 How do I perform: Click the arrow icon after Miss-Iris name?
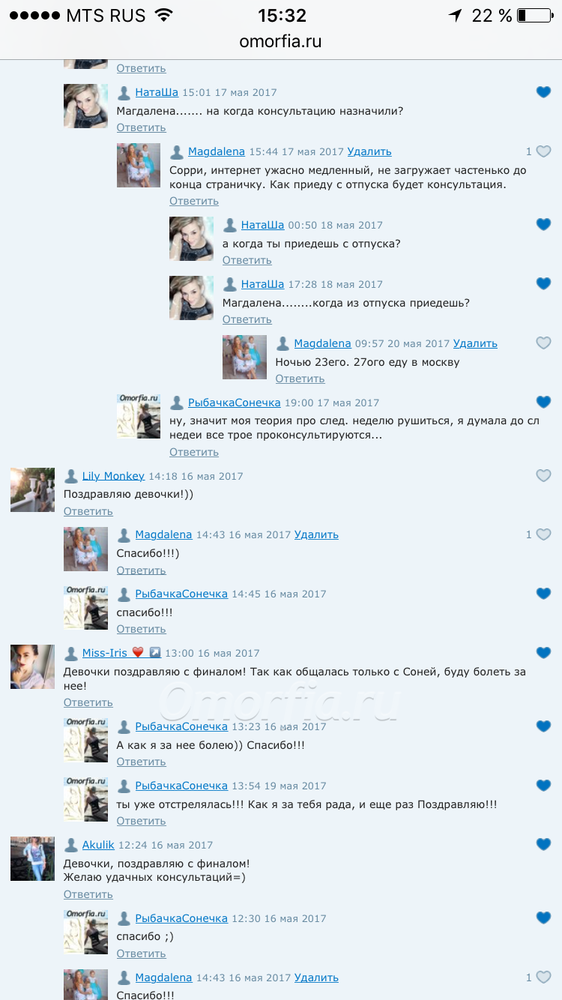click(x=155, y=652)
